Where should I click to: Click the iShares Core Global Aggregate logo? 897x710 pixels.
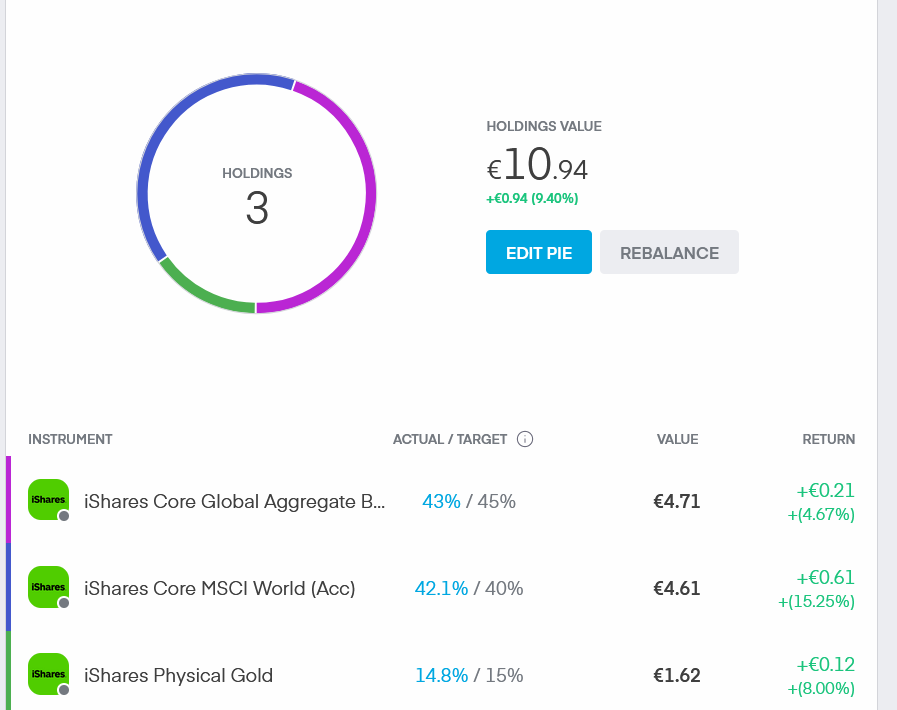coord(49,500)
